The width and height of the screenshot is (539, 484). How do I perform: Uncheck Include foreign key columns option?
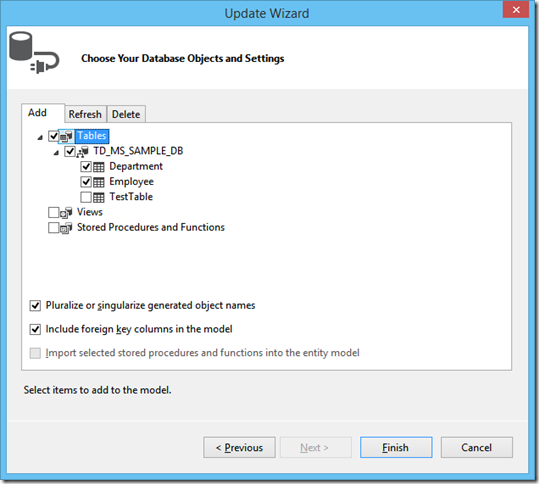click(35, 329)
